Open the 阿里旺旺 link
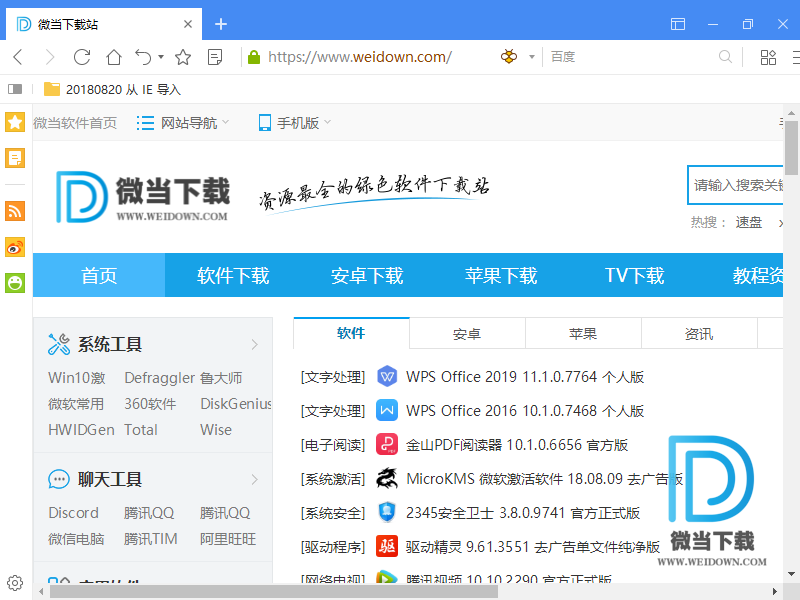This screenshot has height=600, width=800. pyautogui.click(x=228, y=539)
